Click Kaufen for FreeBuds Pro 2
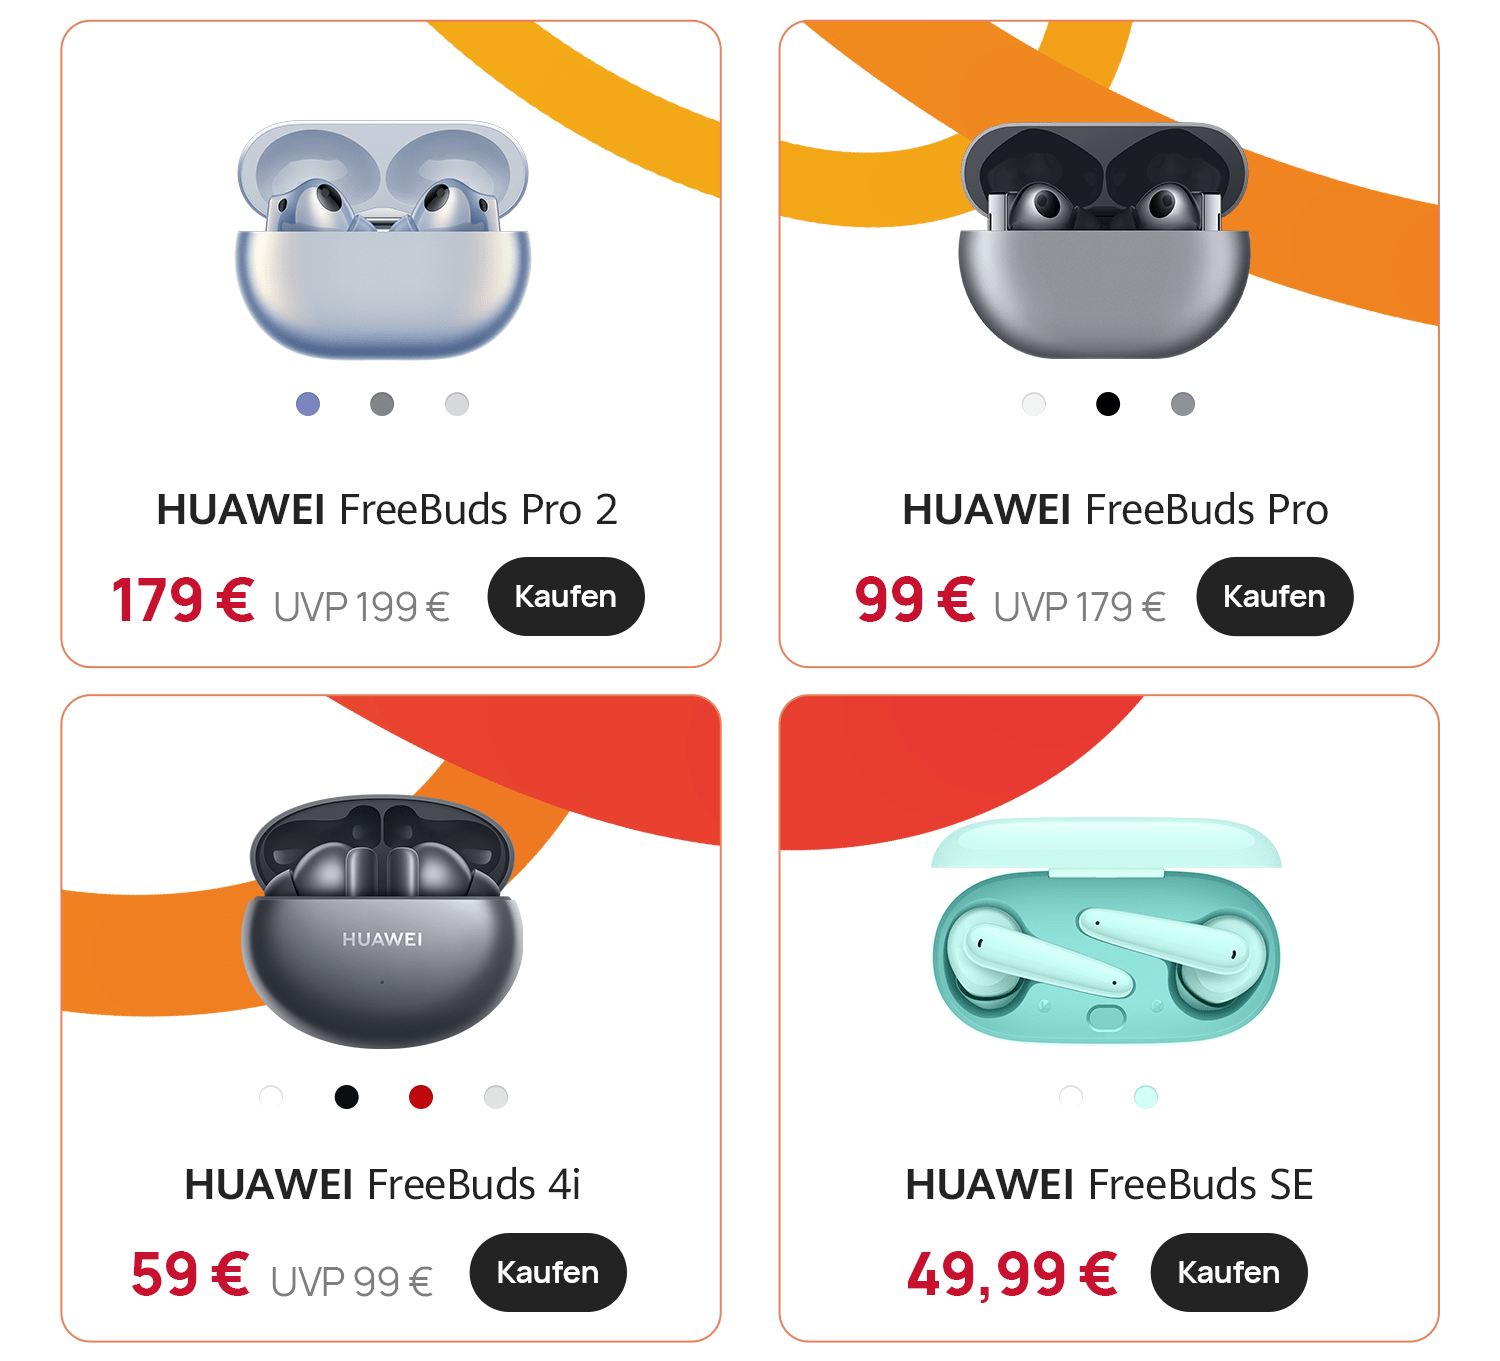Viewport: 1500px width, 1361px height. pos(566,596)
